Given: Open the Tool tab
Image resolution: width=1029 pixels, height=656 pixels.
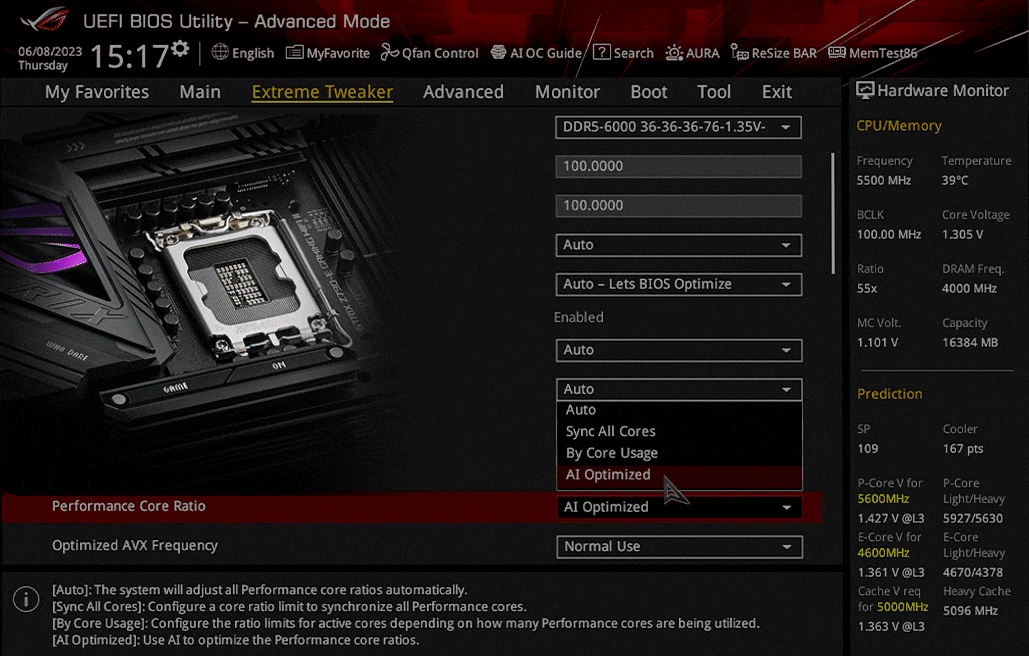Looking at the screenshot, I should tap(714, 92).
